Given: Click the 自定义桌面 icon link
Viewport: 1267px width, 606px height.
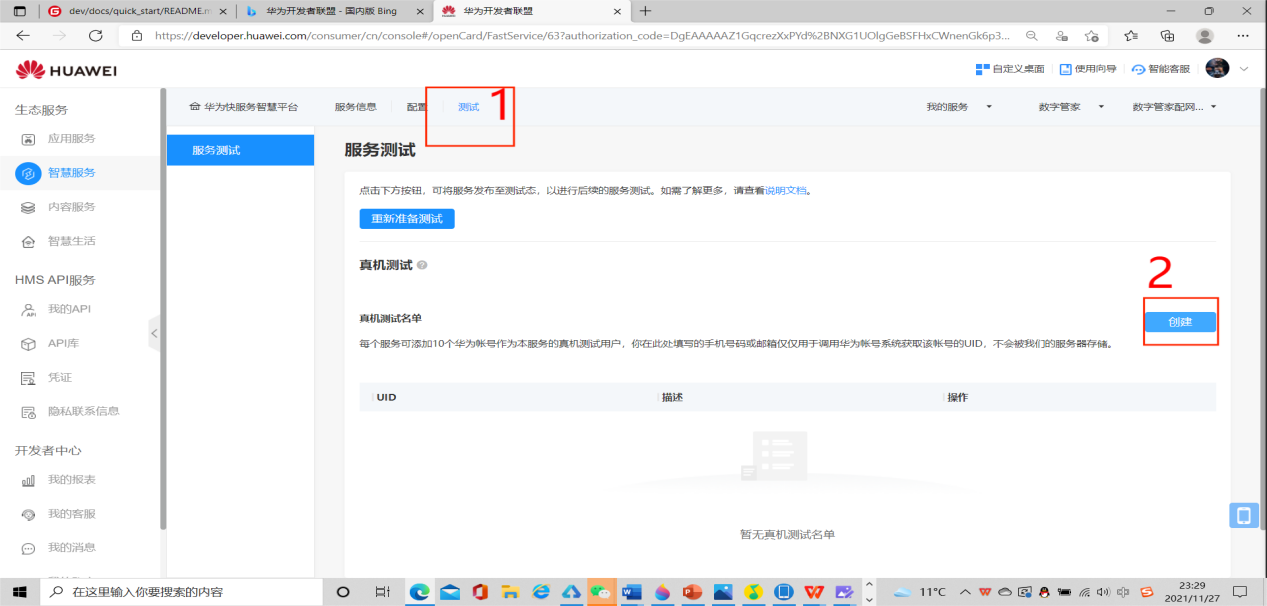Looking at the screenshot, I should 1010,69.
